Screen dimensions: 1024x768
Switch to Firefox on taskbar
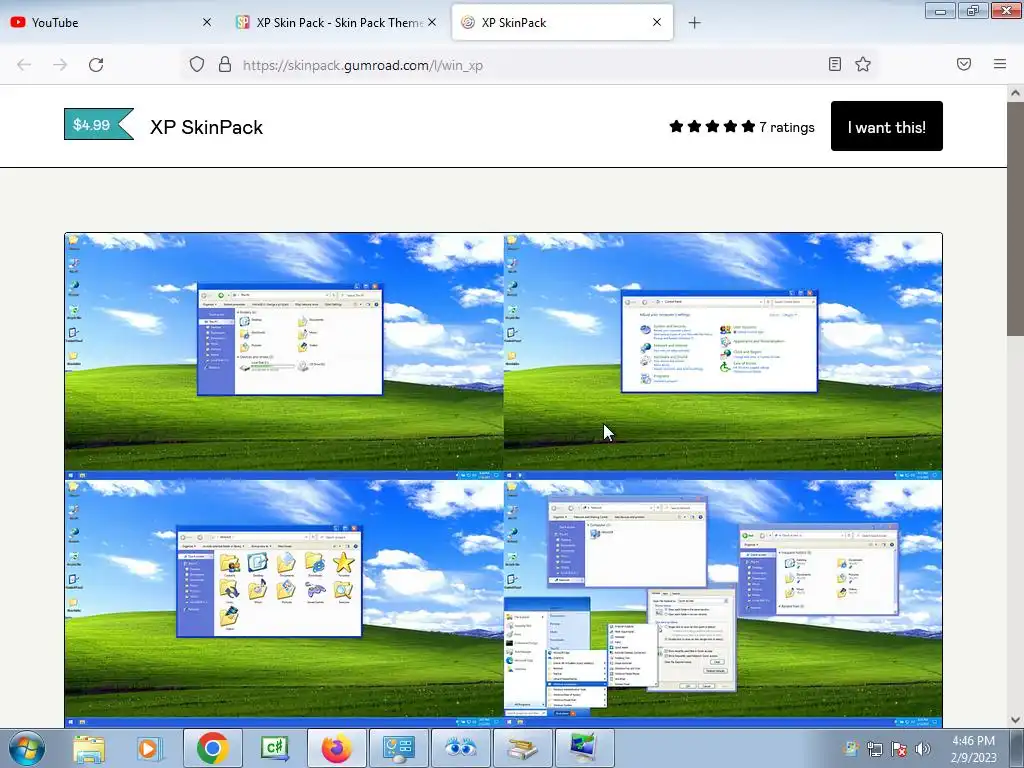(336, 748)
